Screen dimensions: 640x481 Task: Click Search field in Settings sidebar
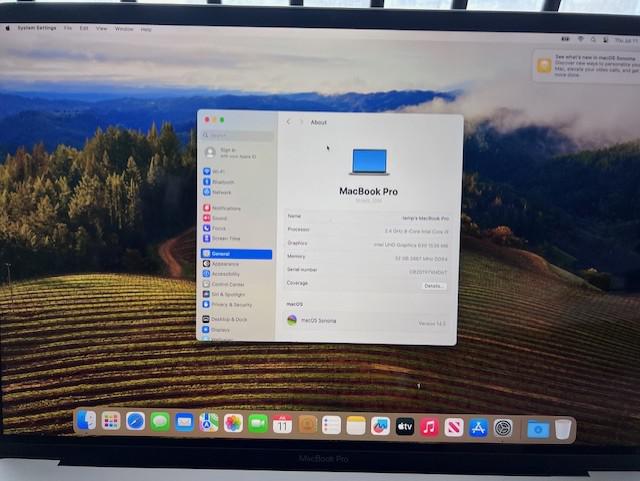pos(238,135)
